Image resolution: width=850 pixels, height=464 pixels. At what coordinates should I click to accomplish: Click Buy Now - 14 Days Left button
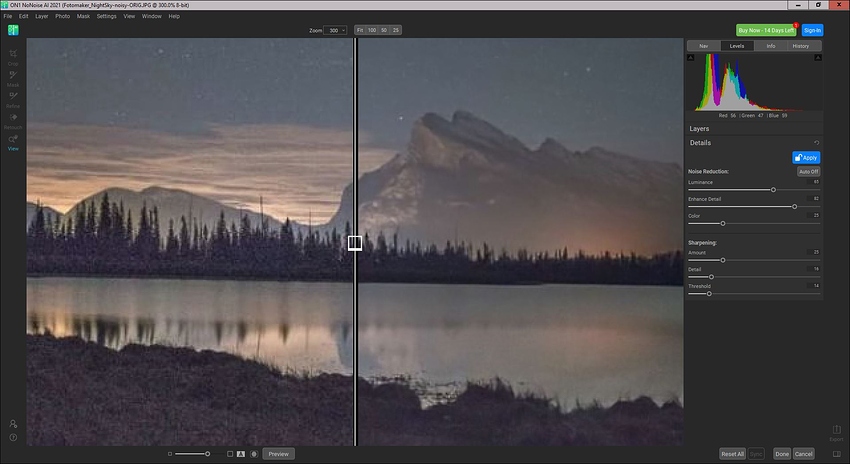(766, 30)
